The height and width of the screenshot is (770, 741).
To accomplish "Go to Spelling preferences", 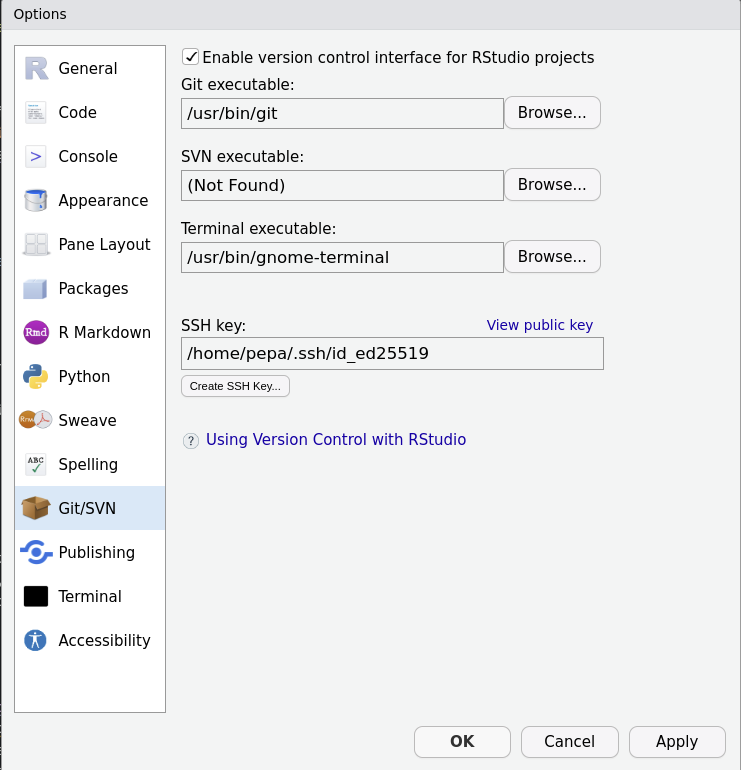I will 90,465.
